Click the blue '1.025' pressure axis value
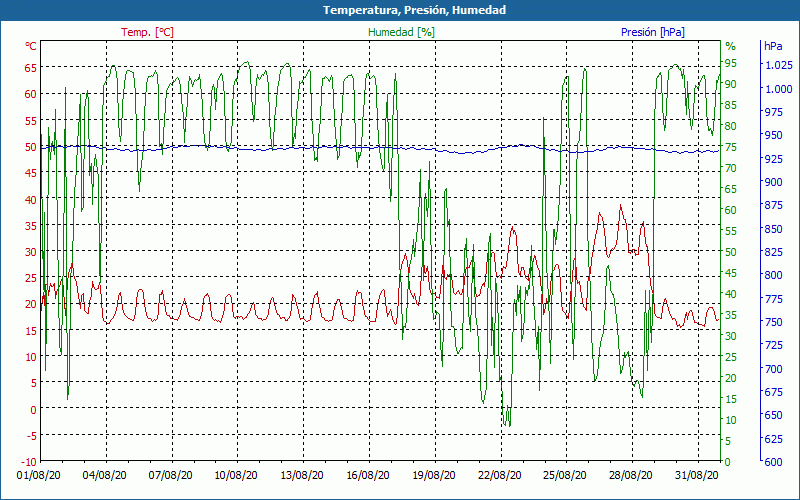 pyautogui.click(x=779, y=65)
